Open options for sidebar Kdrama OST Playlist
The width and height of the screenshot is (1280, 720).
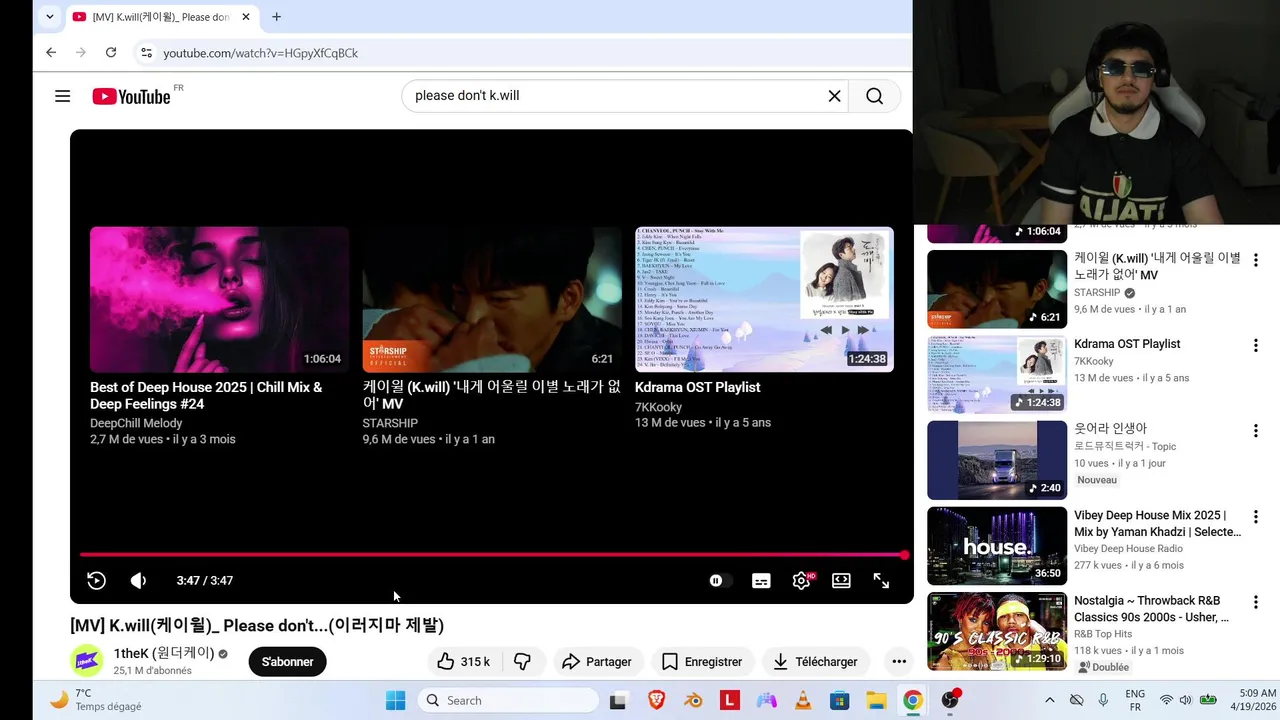pyautogui.click(x=1255, y=345)
